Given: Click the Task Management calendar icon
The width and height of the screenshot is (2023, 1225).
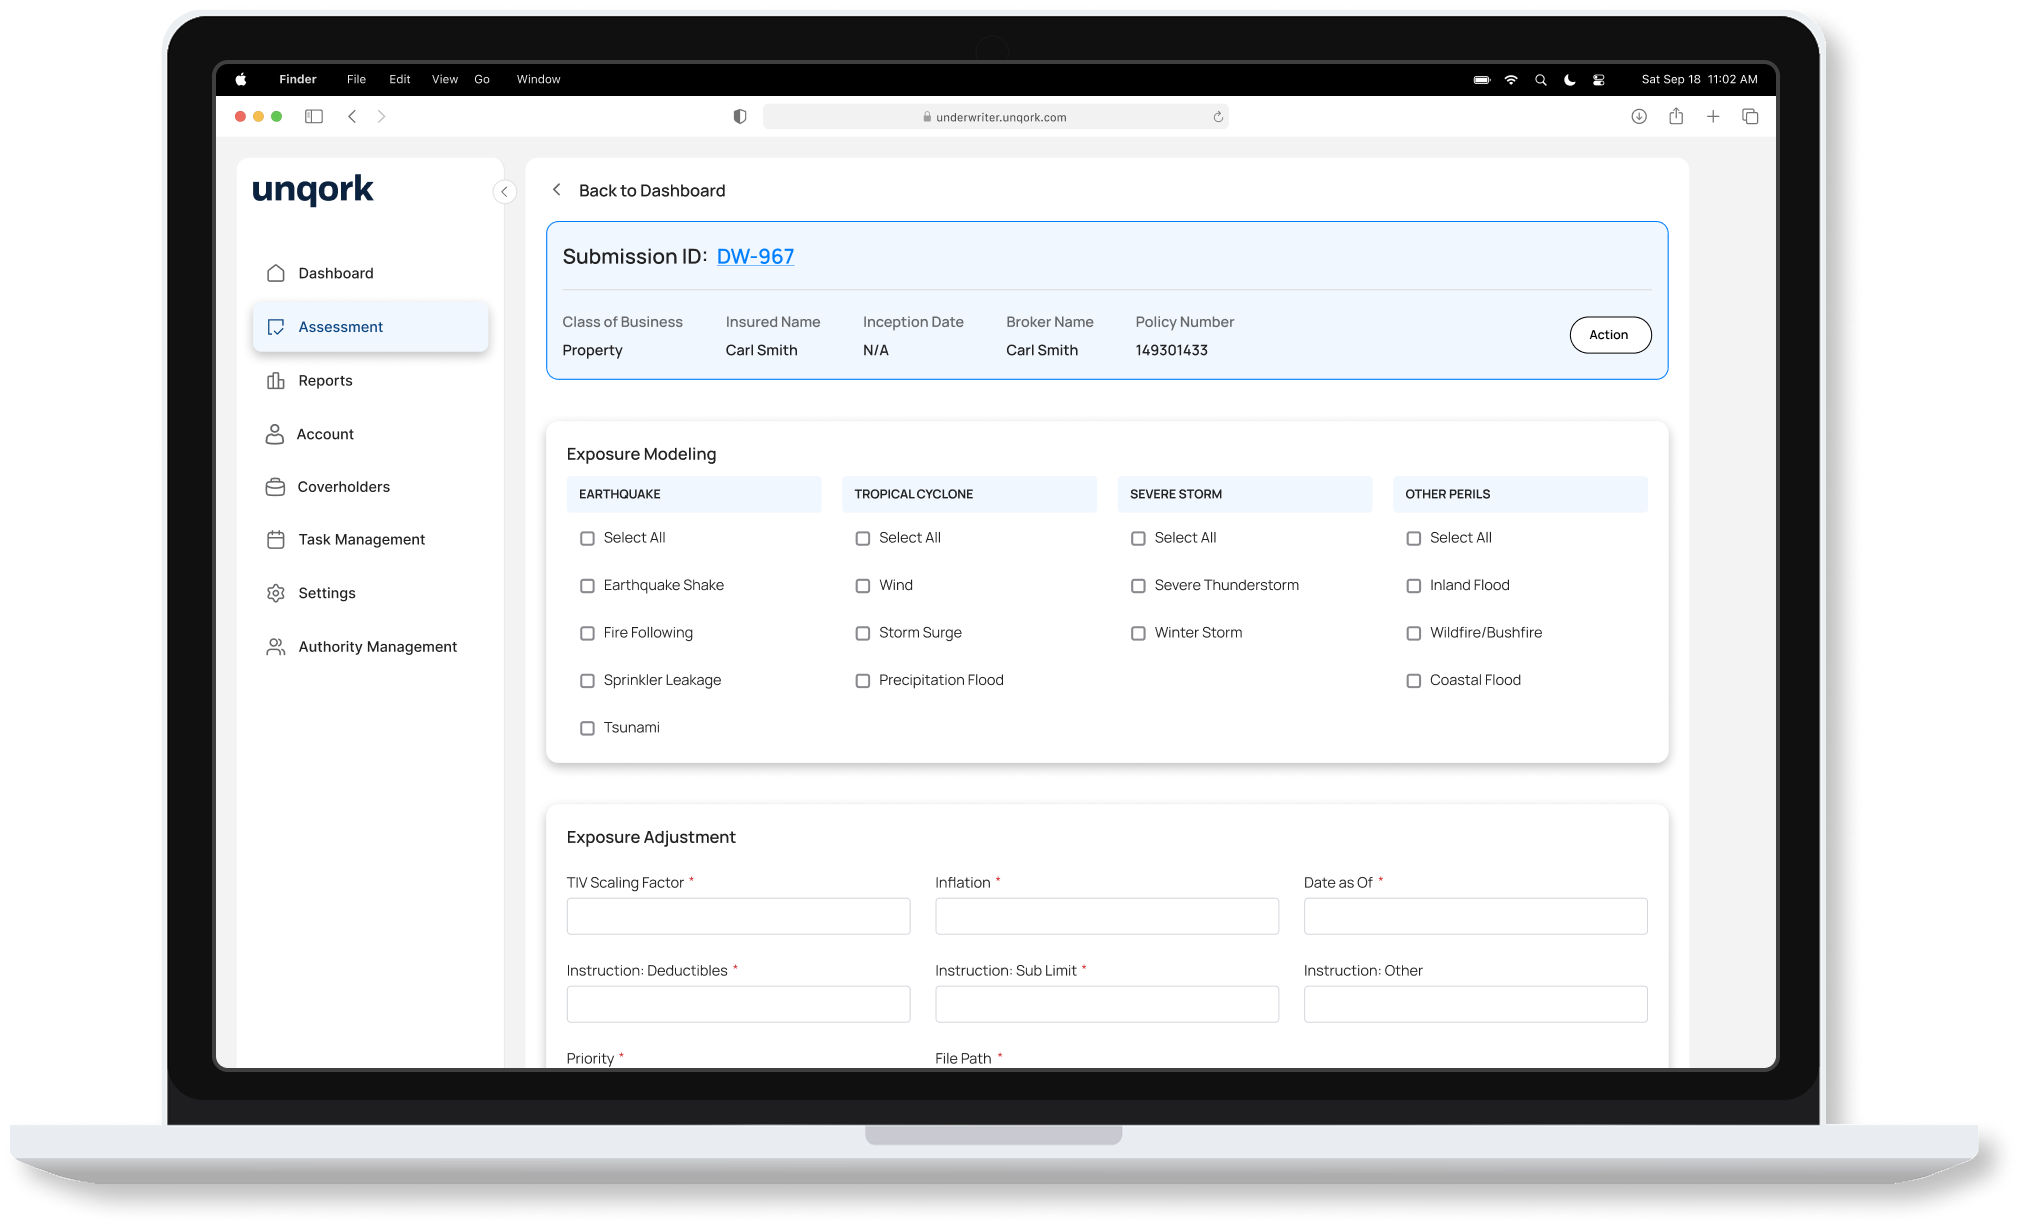Looking at the screenshot, I should (x=276, y=540).
